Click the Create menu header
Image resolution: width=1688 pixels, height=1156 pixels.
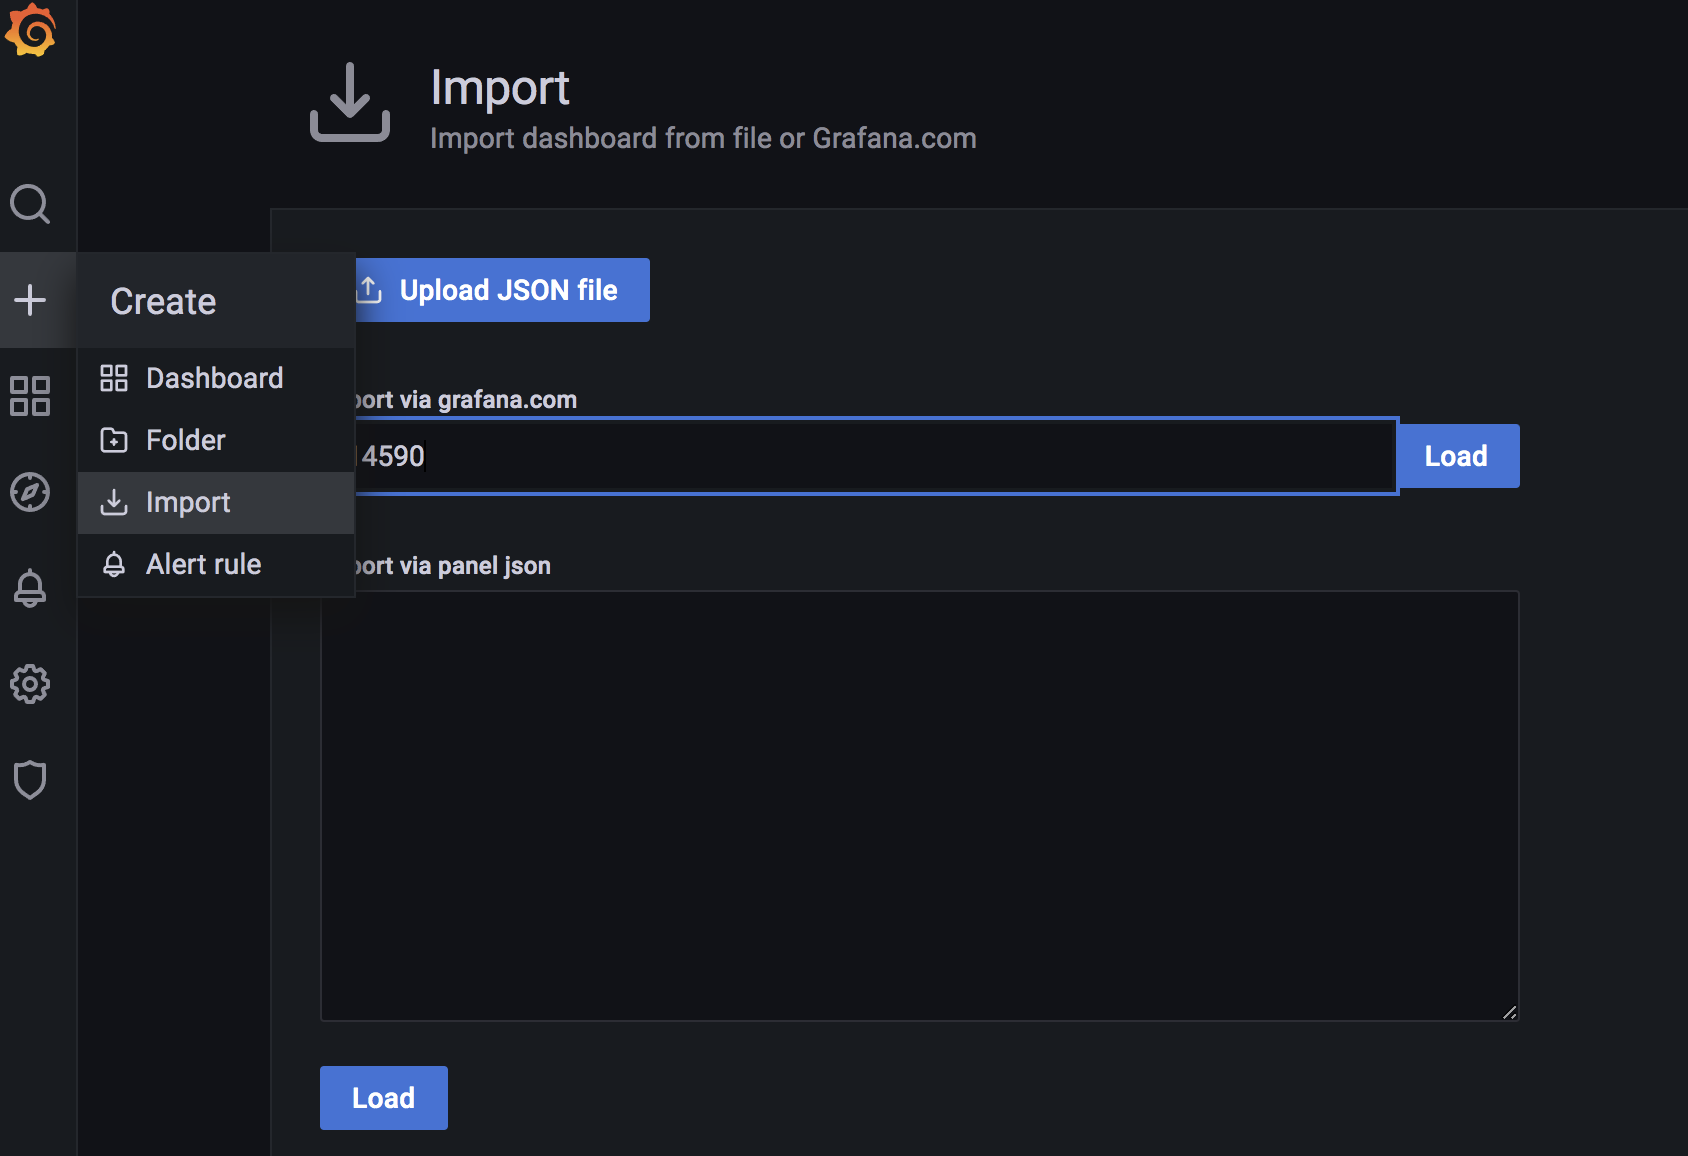pos(216,301)
